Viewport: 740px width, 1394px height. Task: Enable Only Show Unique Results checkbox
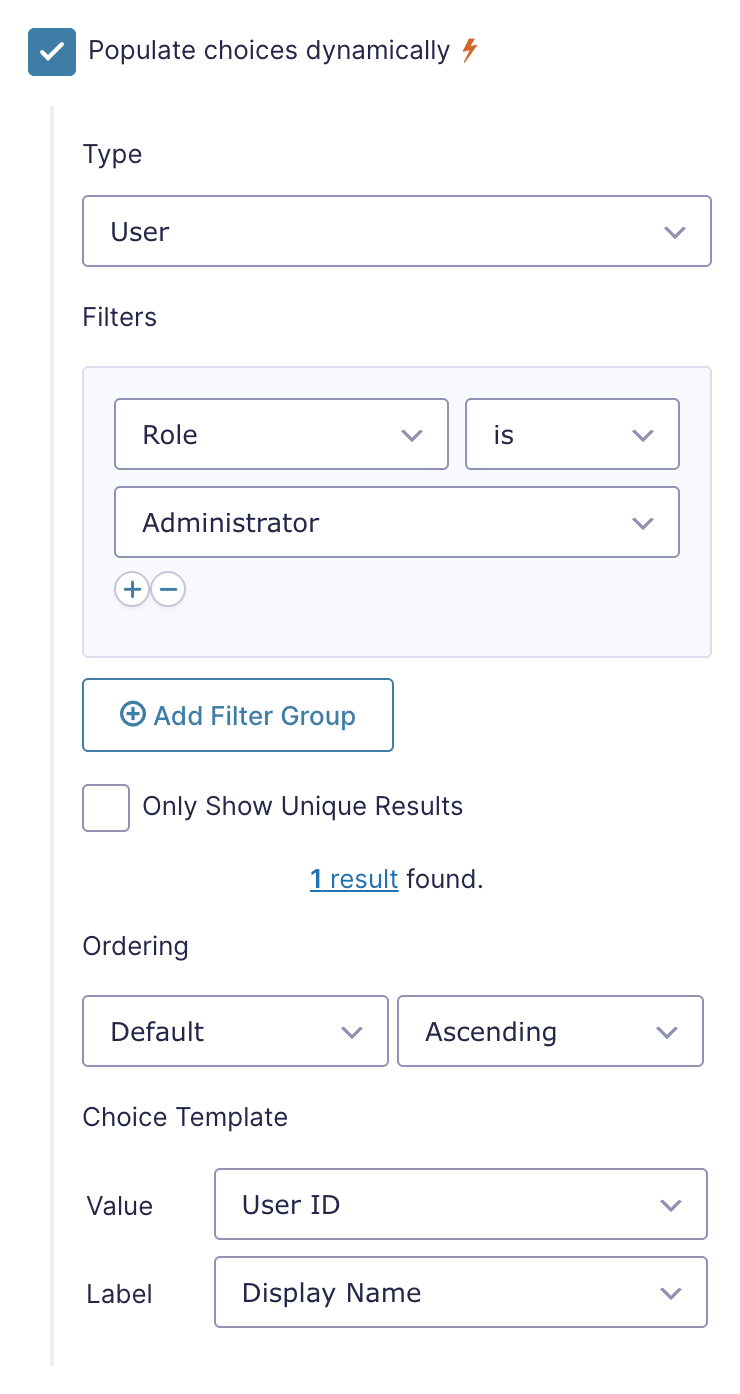click(106, 807)
